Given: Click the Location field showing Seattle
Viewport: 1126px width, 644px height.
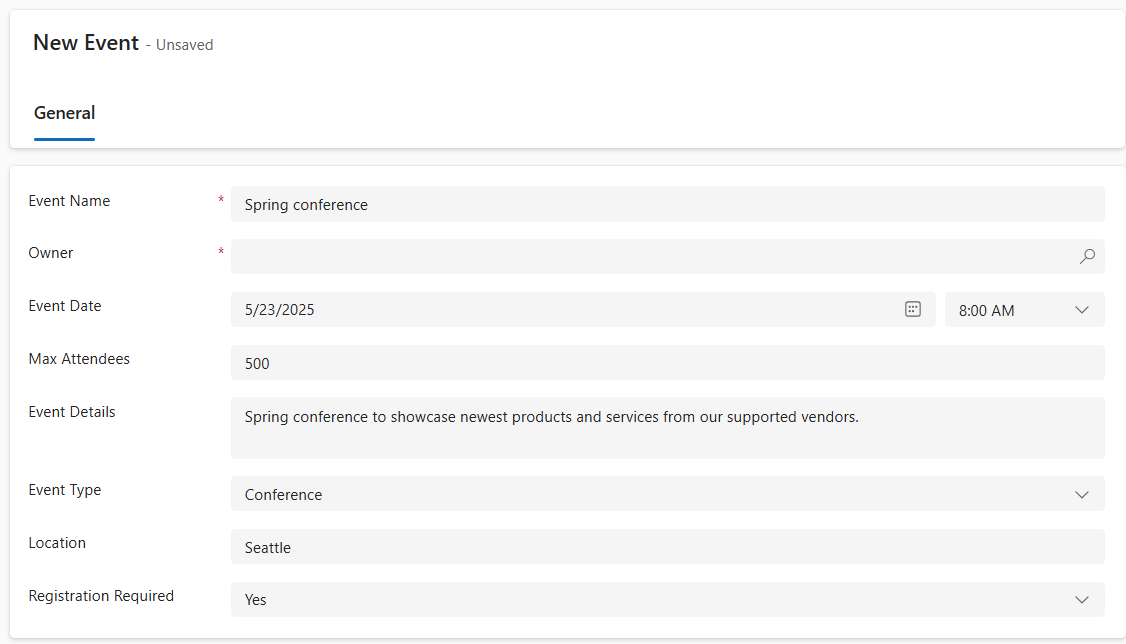Looking at the screenshot, I should tap(667, 547).
